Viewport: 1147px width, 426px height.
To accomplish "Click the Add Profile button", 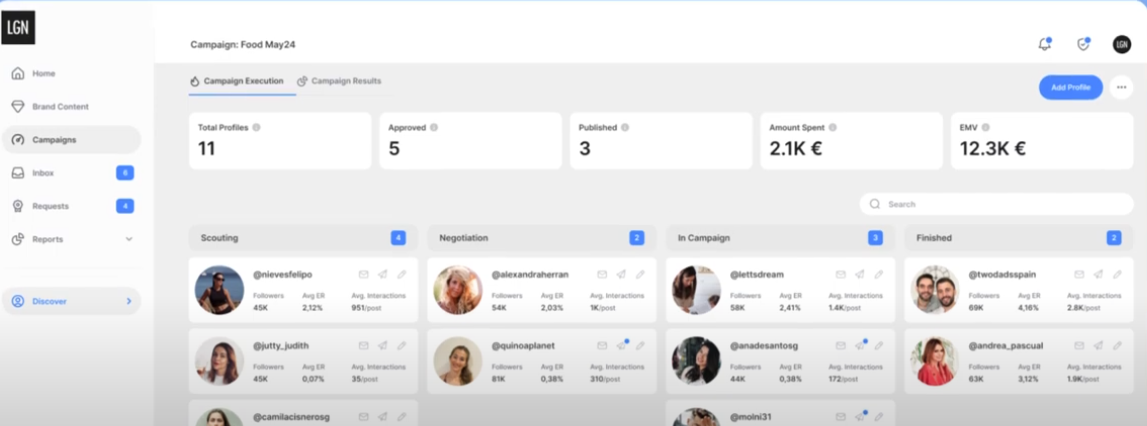I will (1071, 87).
